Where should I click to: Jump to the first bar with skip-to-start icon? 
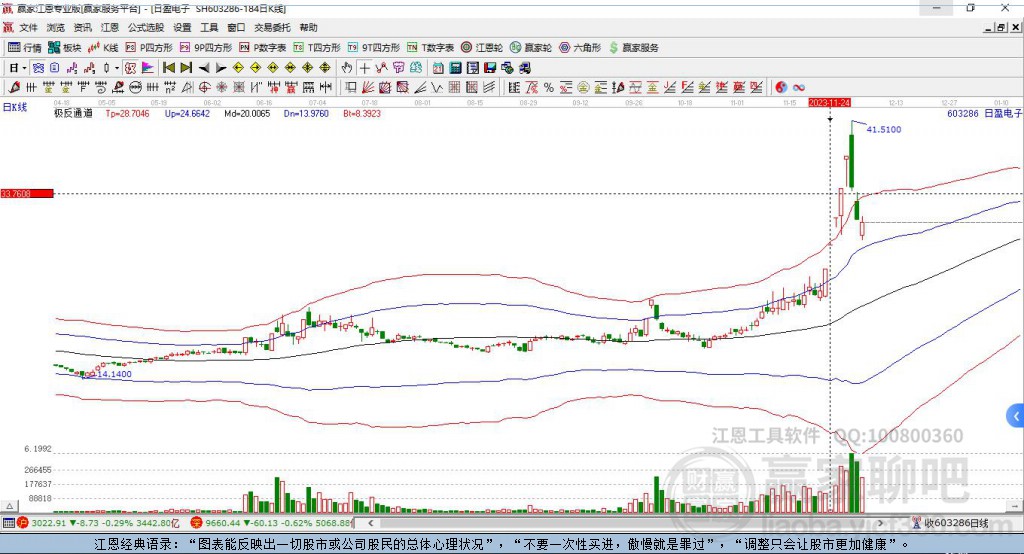click(x=168, y=68)
